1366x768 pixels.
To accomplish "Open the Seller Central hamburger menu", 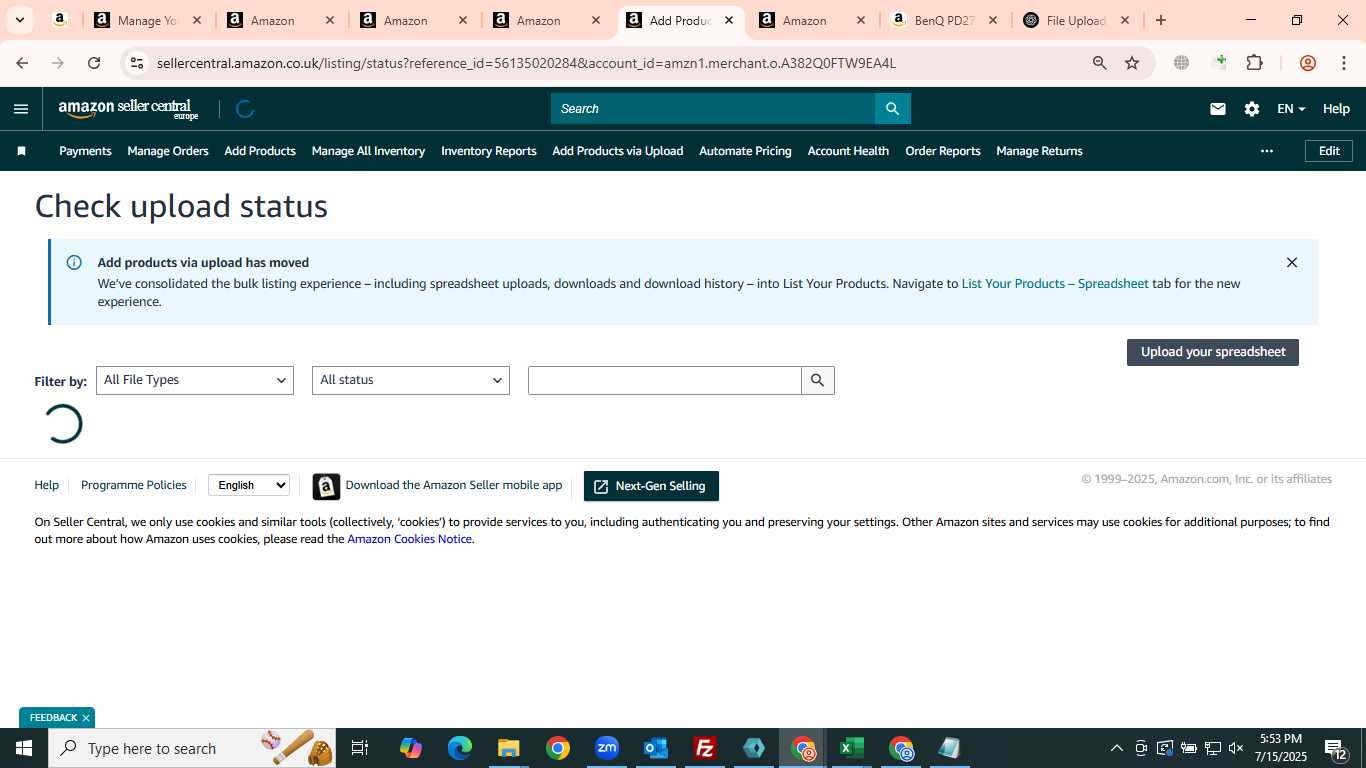I will pyautogui.click(x=21, y=109).
